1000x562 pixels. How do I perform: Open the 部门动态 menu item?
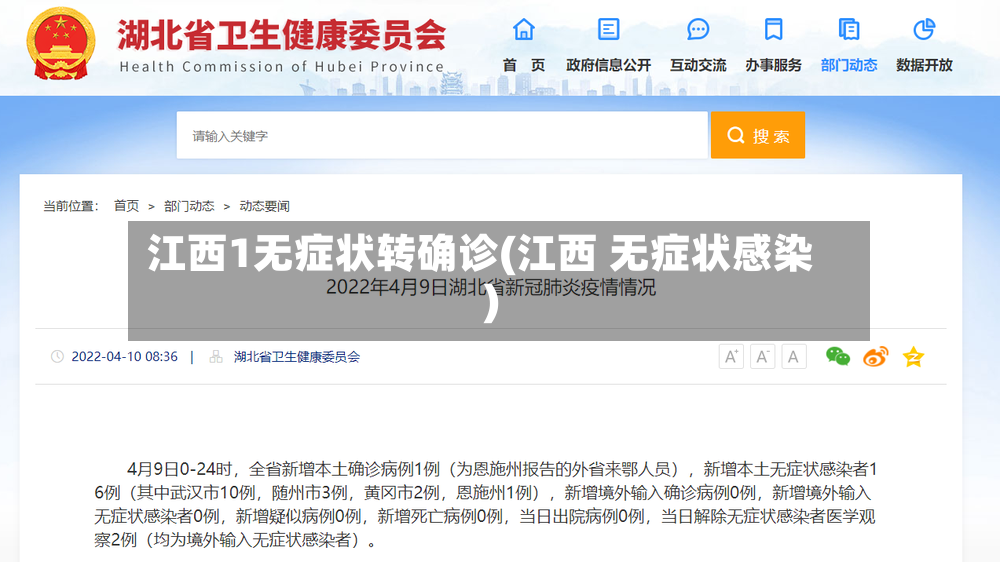(x=849, y=65)
